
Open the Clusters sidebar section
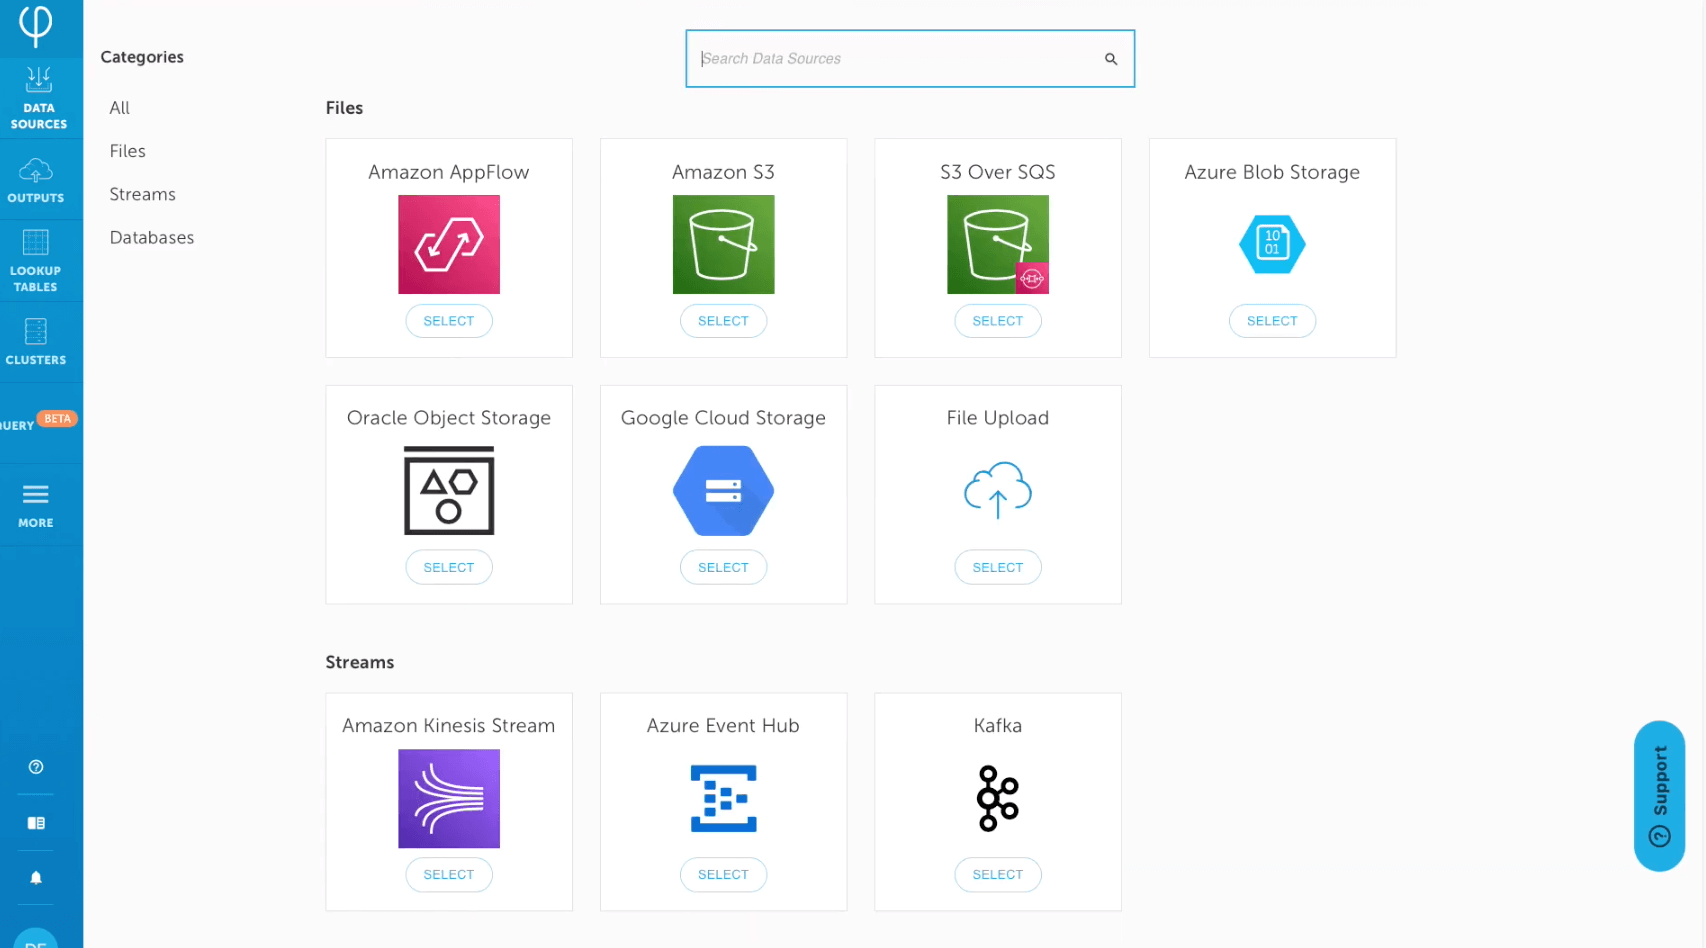tap(36, 342)
